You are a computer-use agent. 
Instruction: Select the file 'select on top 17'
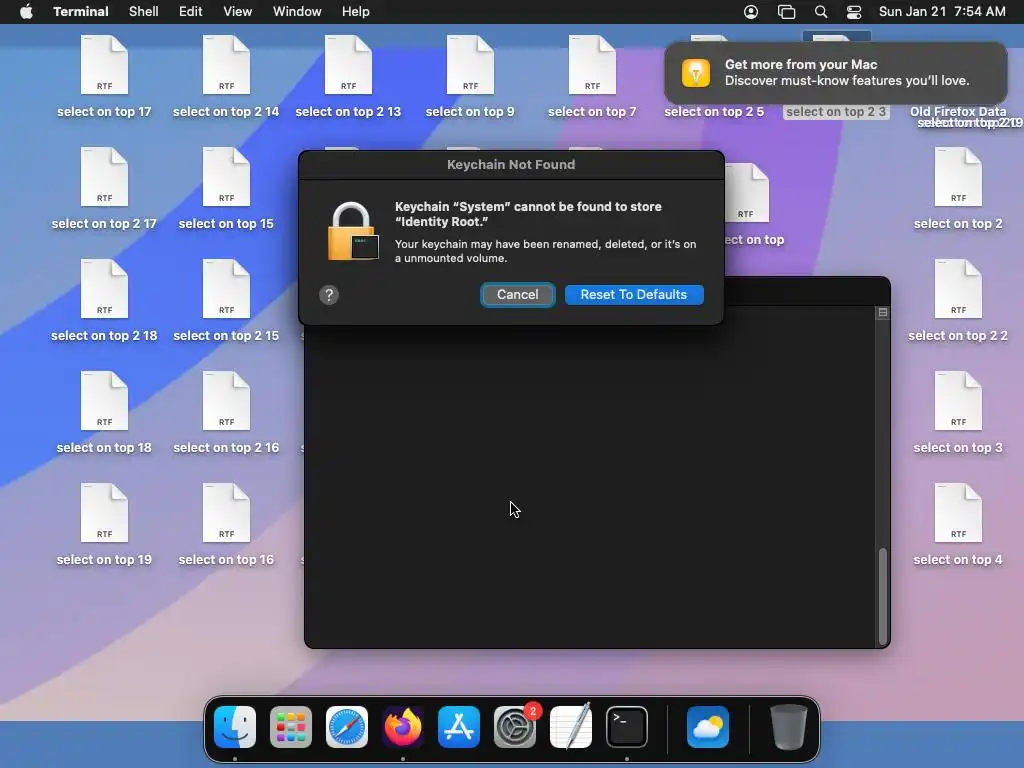coord(104,65)
